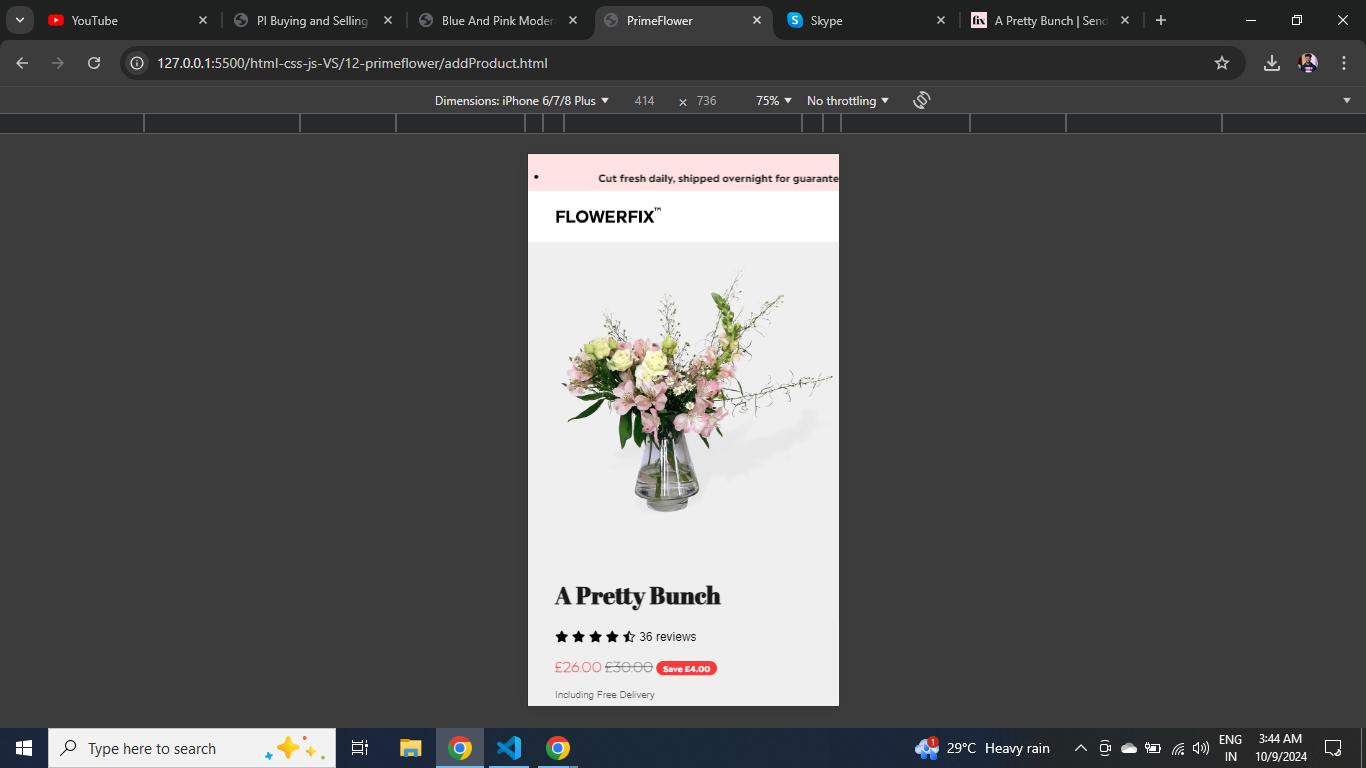The width and height of the screenshot is (1366, 768).
Task: Switch to the Skype tab
Action: click(865, 20)
